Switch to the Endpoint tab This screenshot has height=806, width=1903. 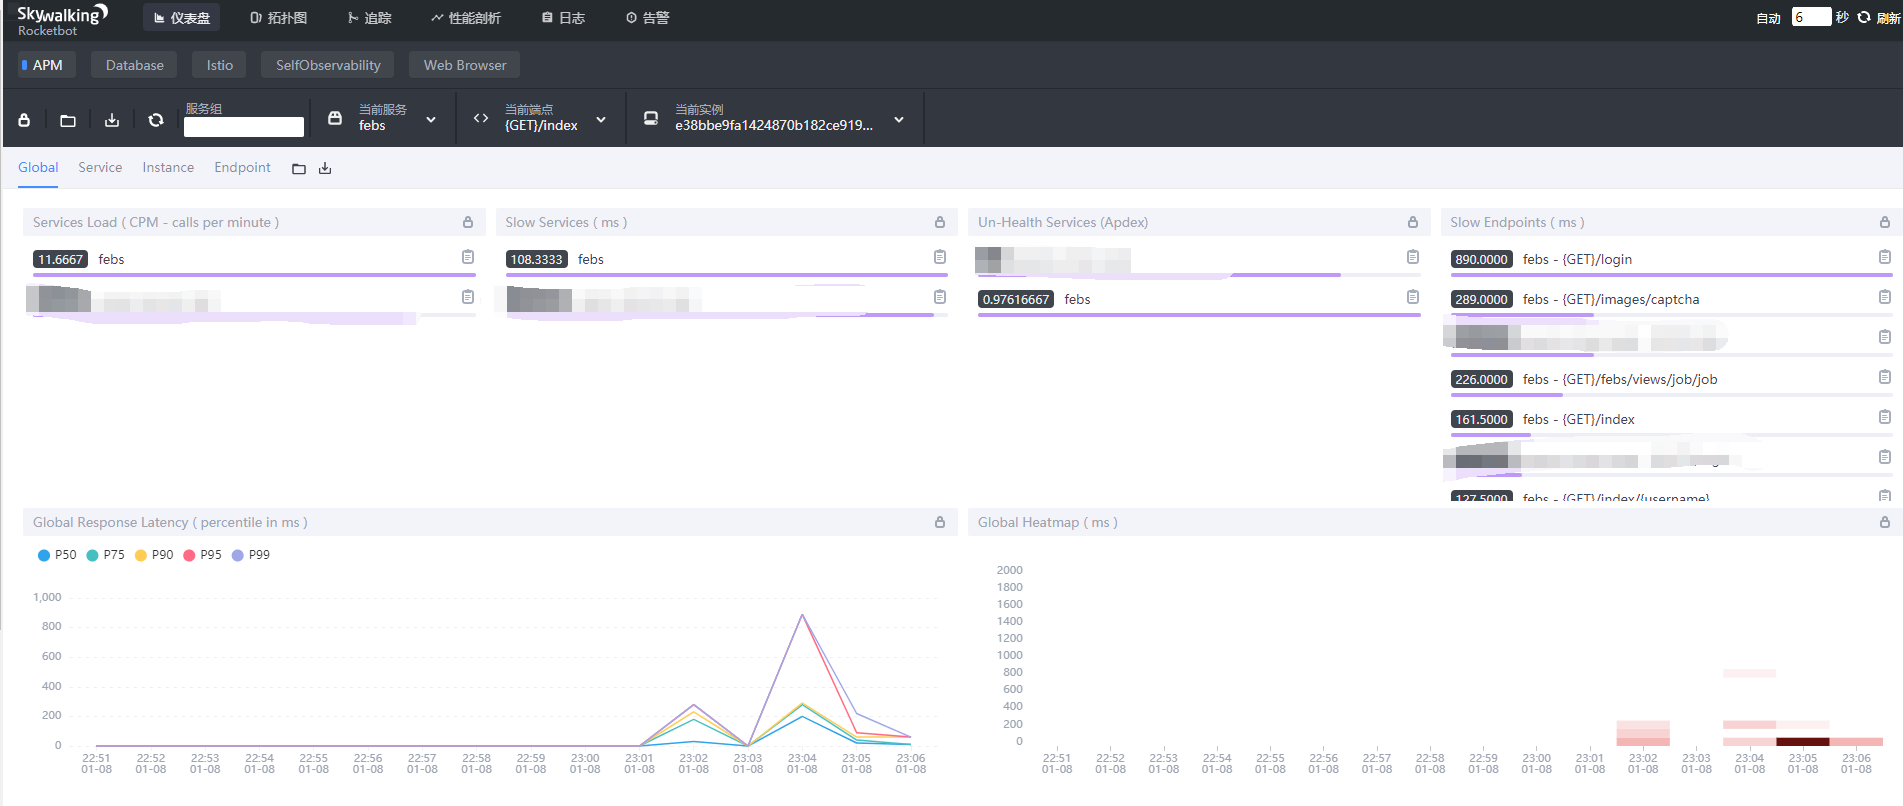click(x=242, y=168)
